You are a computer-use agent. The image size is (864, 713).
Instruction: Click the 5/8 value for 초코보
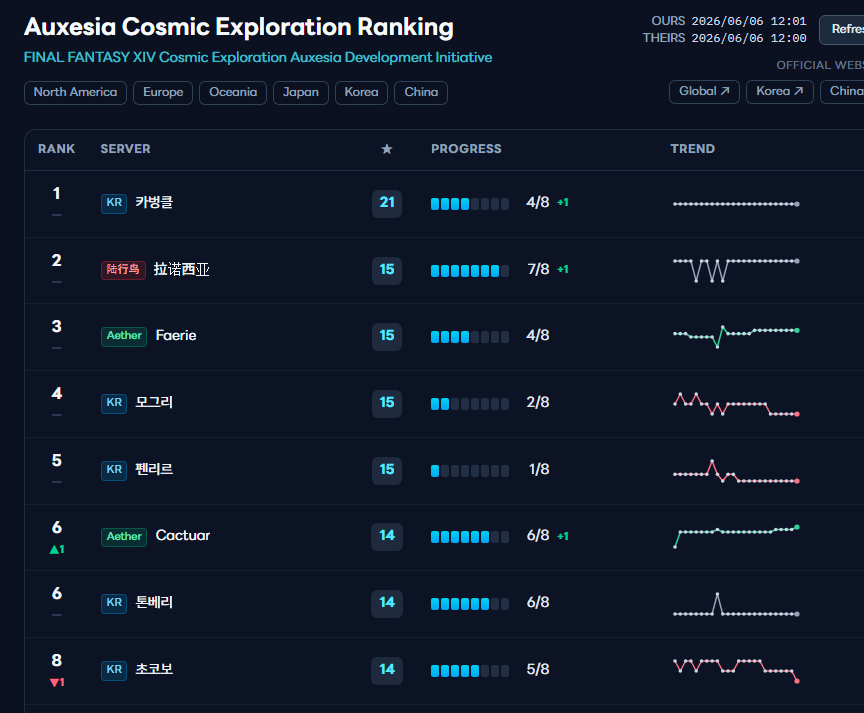538,669
